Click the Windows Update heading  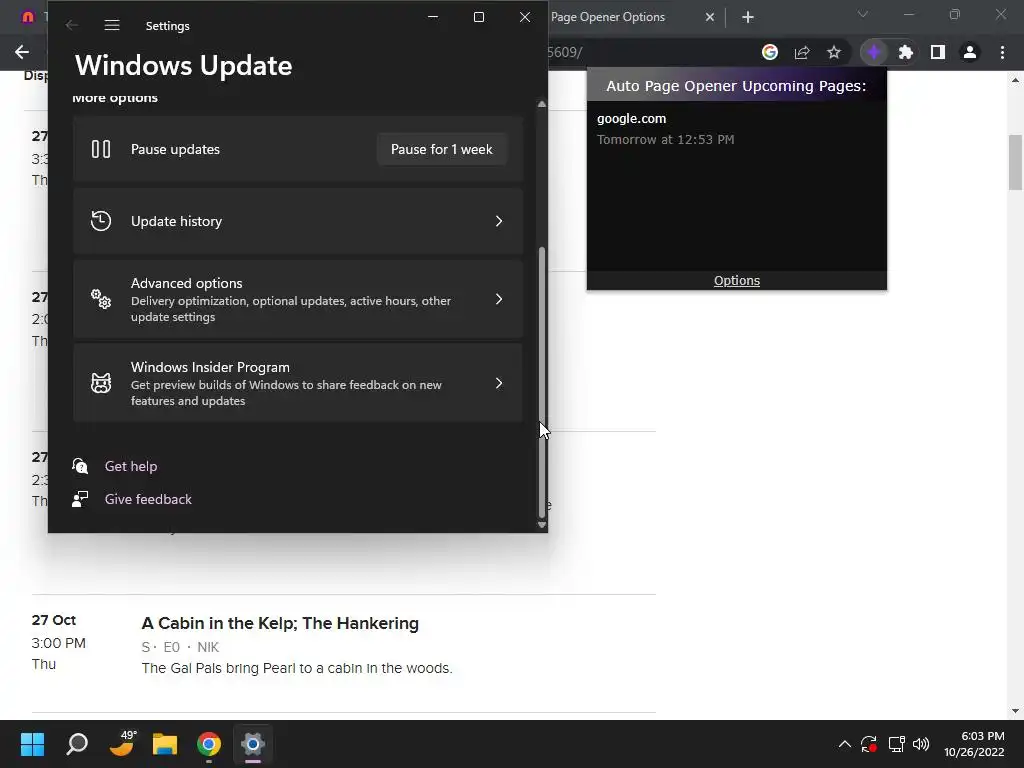tap(184, 65)
